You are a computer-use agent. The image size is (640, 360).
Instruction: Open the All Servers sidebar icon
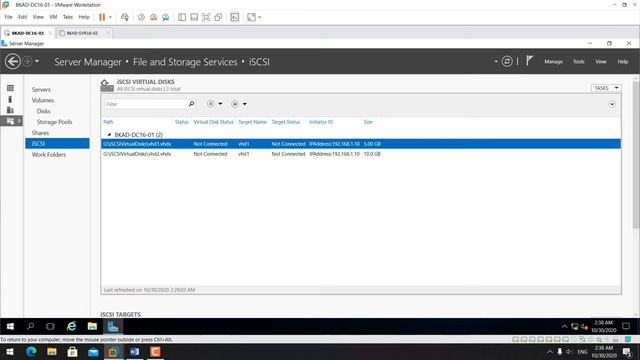[10, 110]
